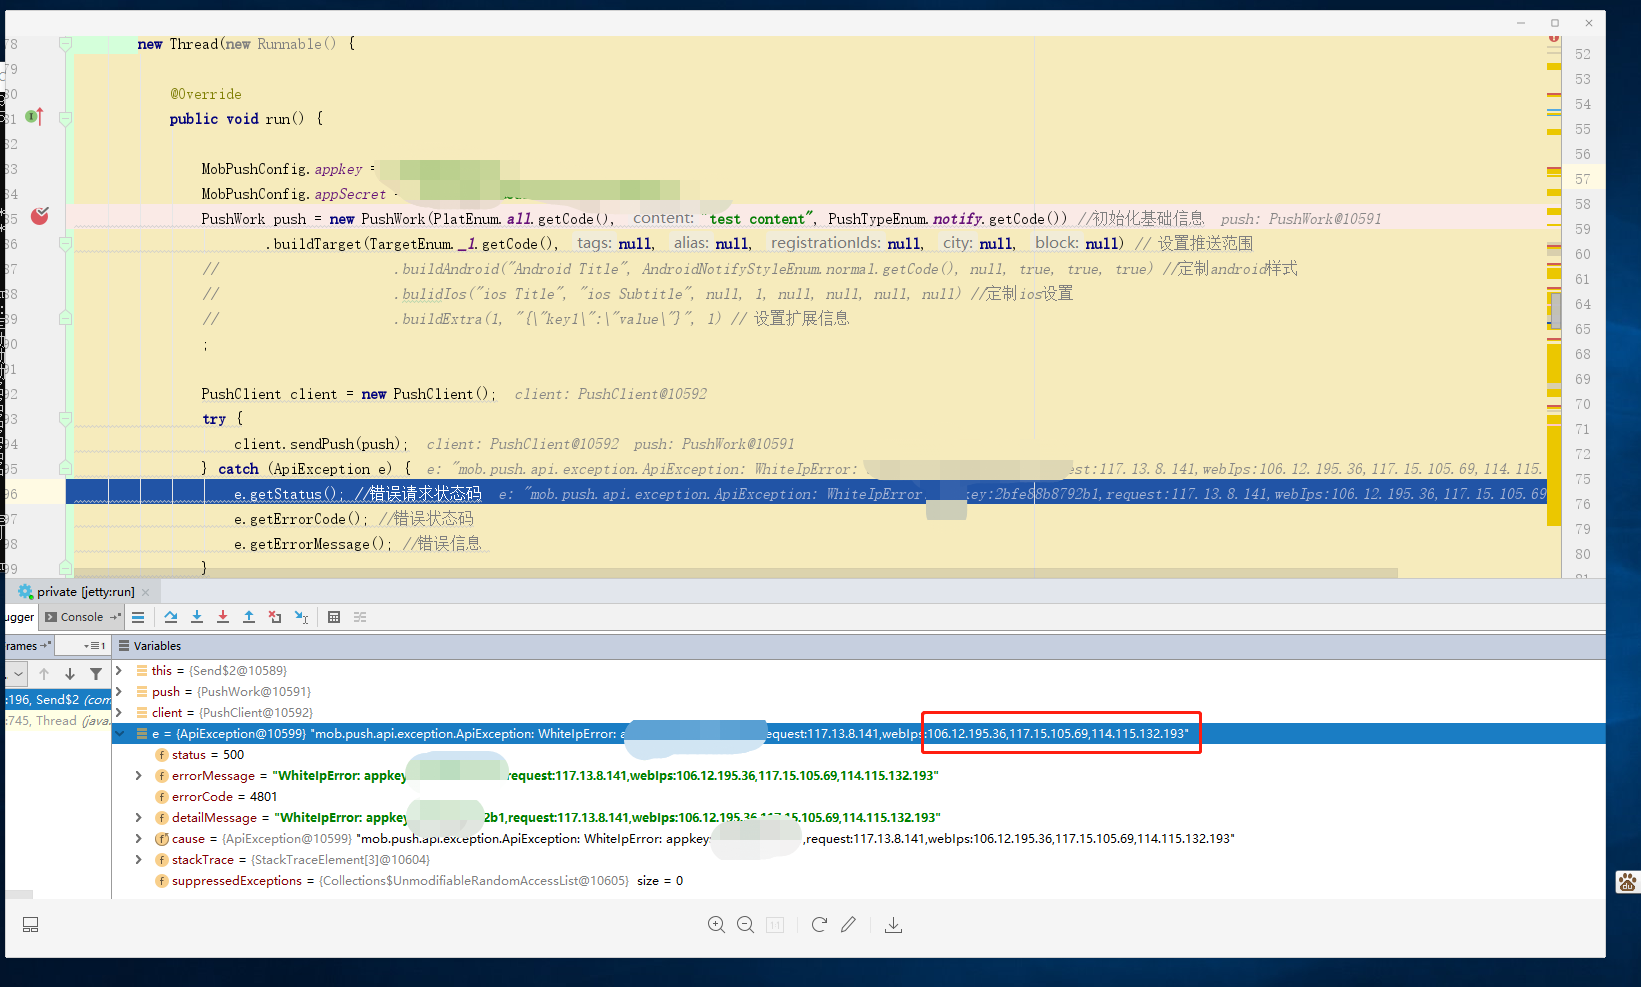Rotate the image with the rotate icon
The image size is (1641, 987).
[x=819, y=925]
